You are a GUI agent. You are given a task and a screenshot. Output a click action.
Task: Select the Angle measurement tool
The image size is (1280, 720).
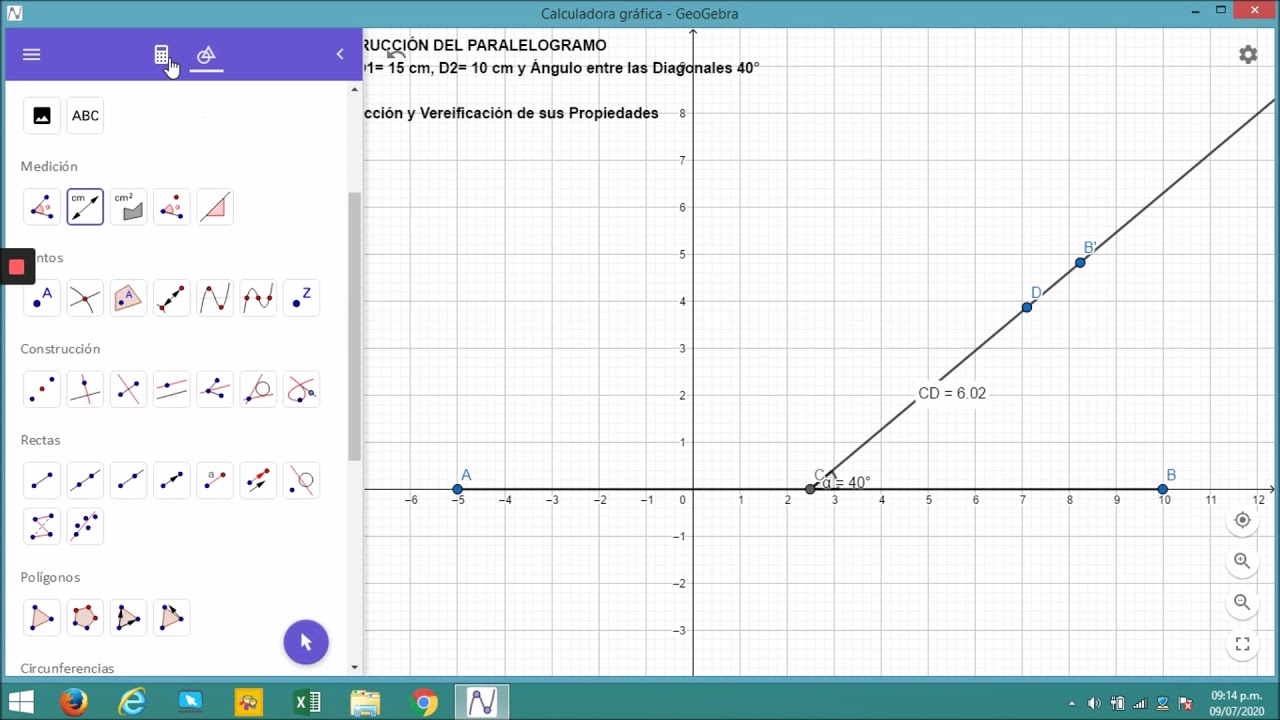click(42, 207)
